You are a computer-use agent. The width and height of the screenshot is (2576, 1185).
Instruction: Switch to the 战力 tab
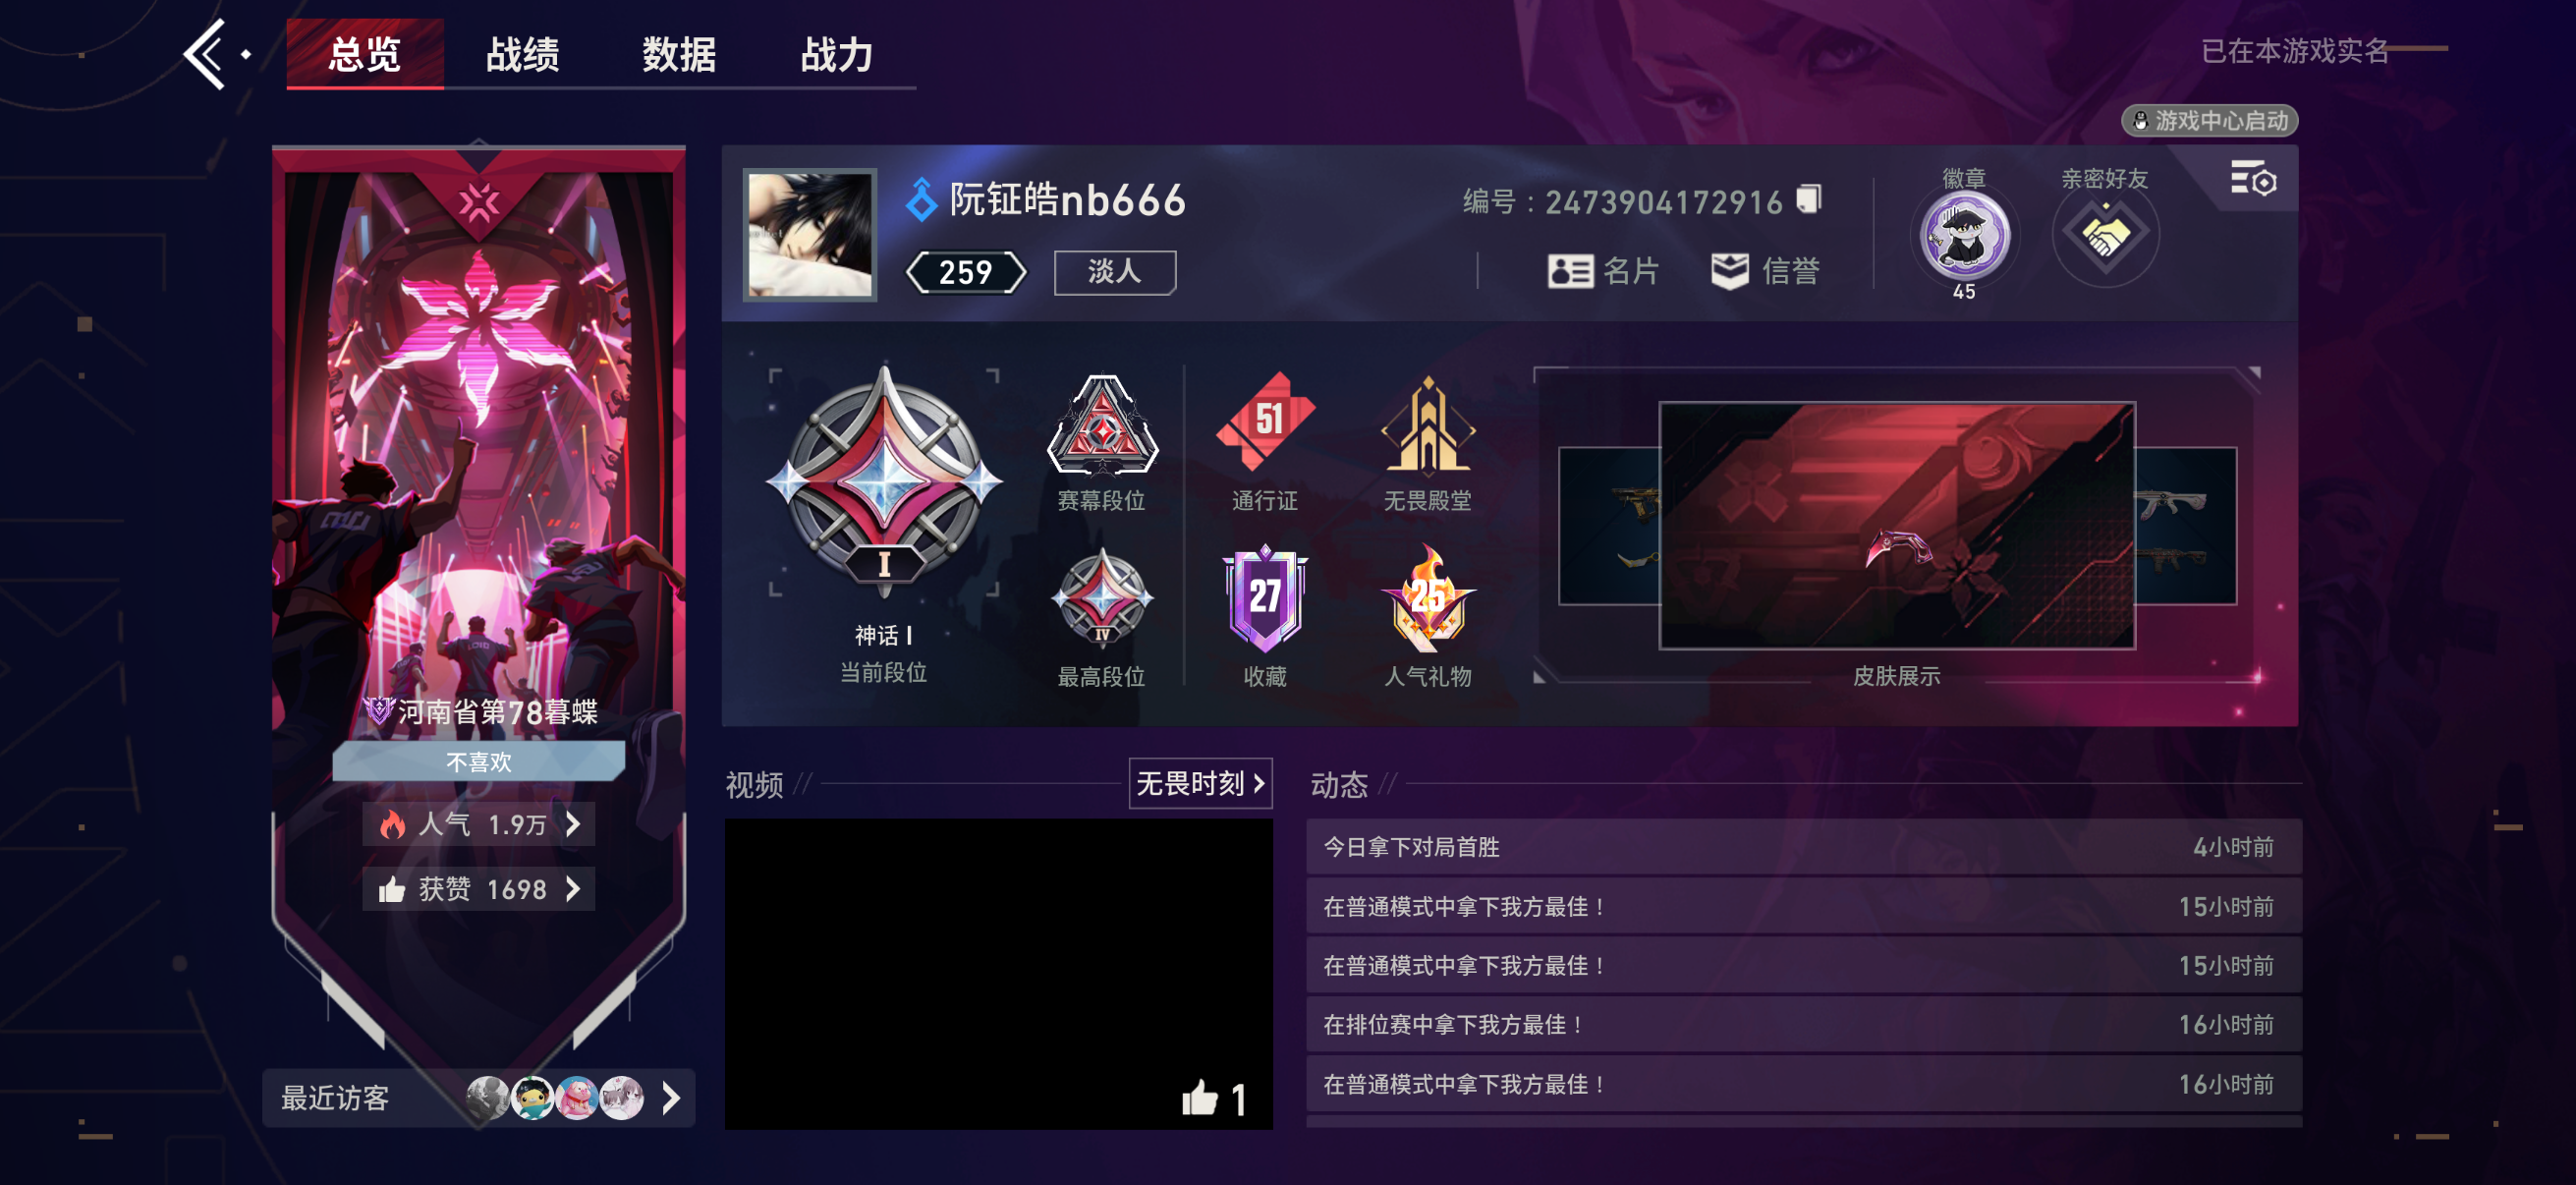[836, 54]
